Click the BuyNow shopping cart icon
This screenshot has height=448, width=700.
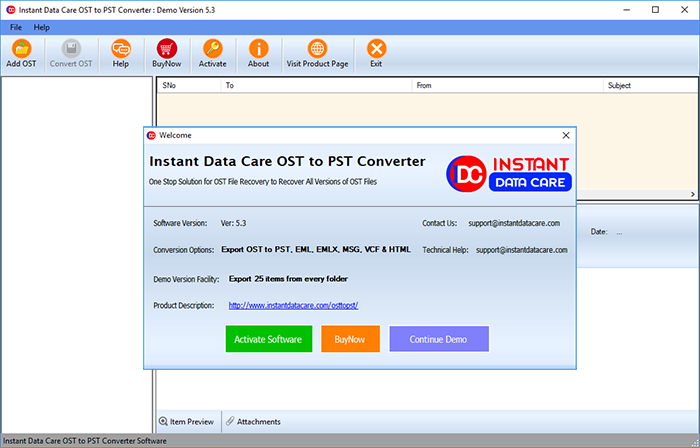(x=167, y=48)
